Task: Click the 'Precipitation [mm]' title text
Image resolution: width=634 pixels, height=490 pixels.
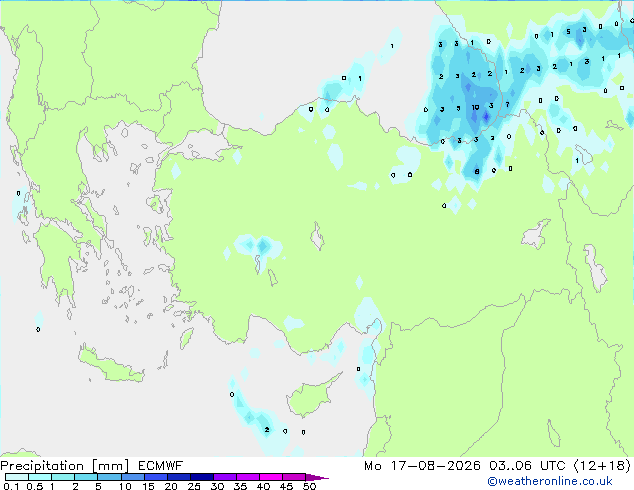Action: tap(65, 466)
